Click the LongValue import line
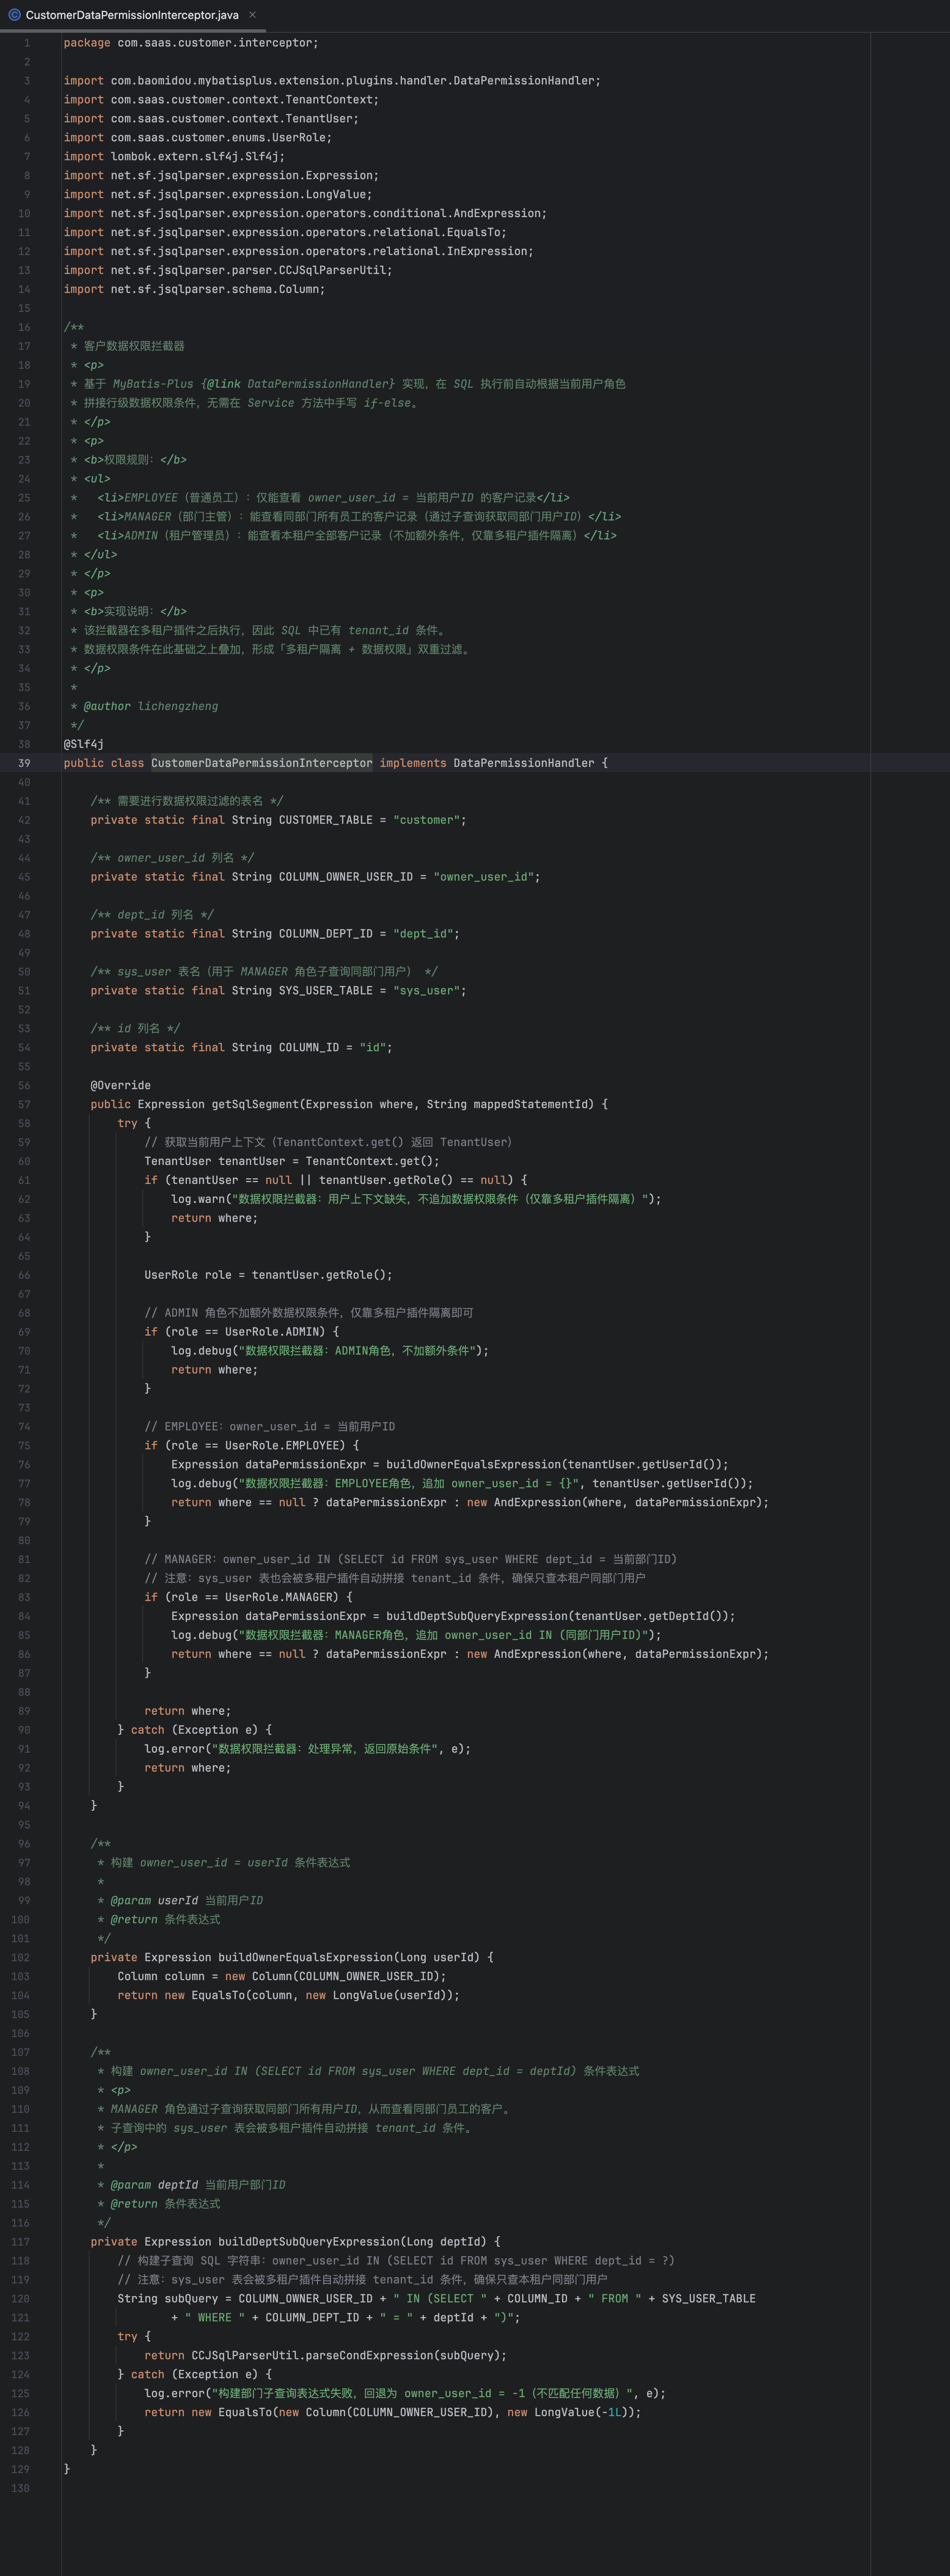This screenshot has height=2576, width=950. point(218,195)
